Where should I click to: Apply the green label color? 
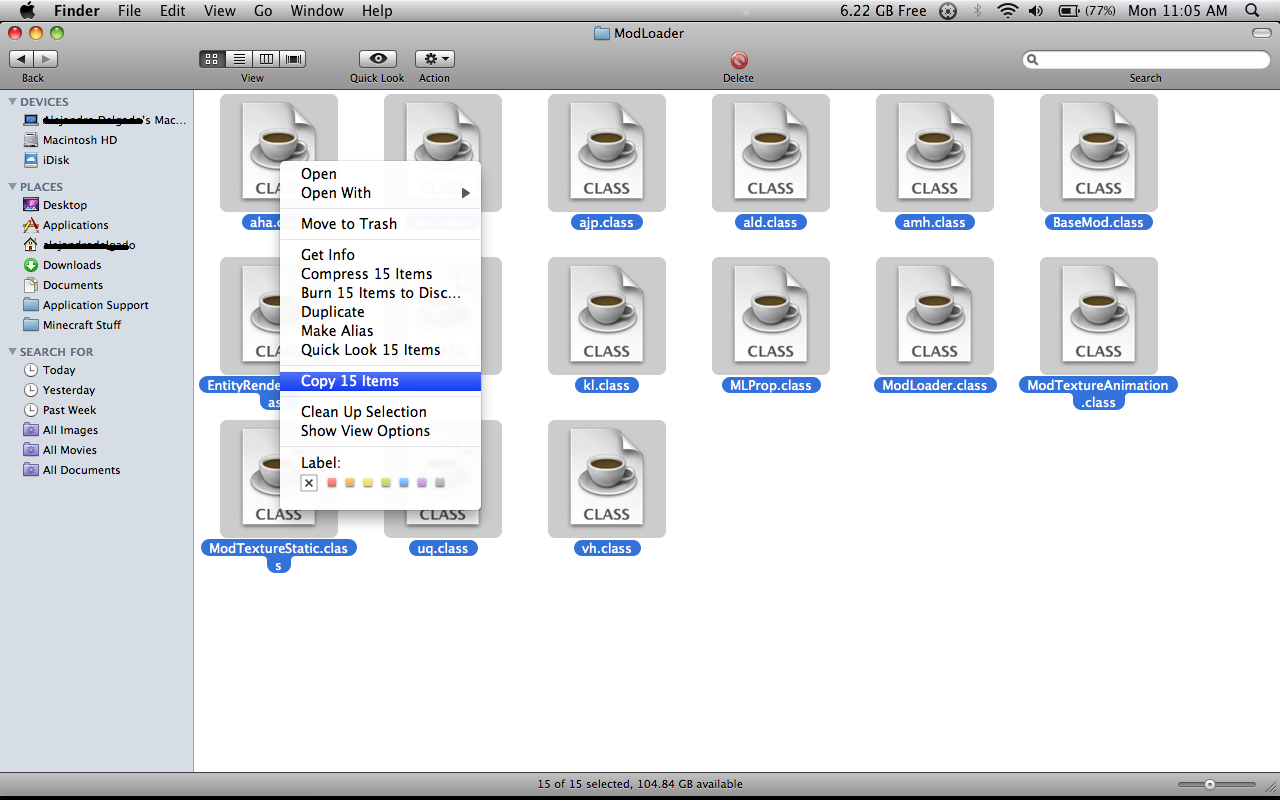click(386, 483)
